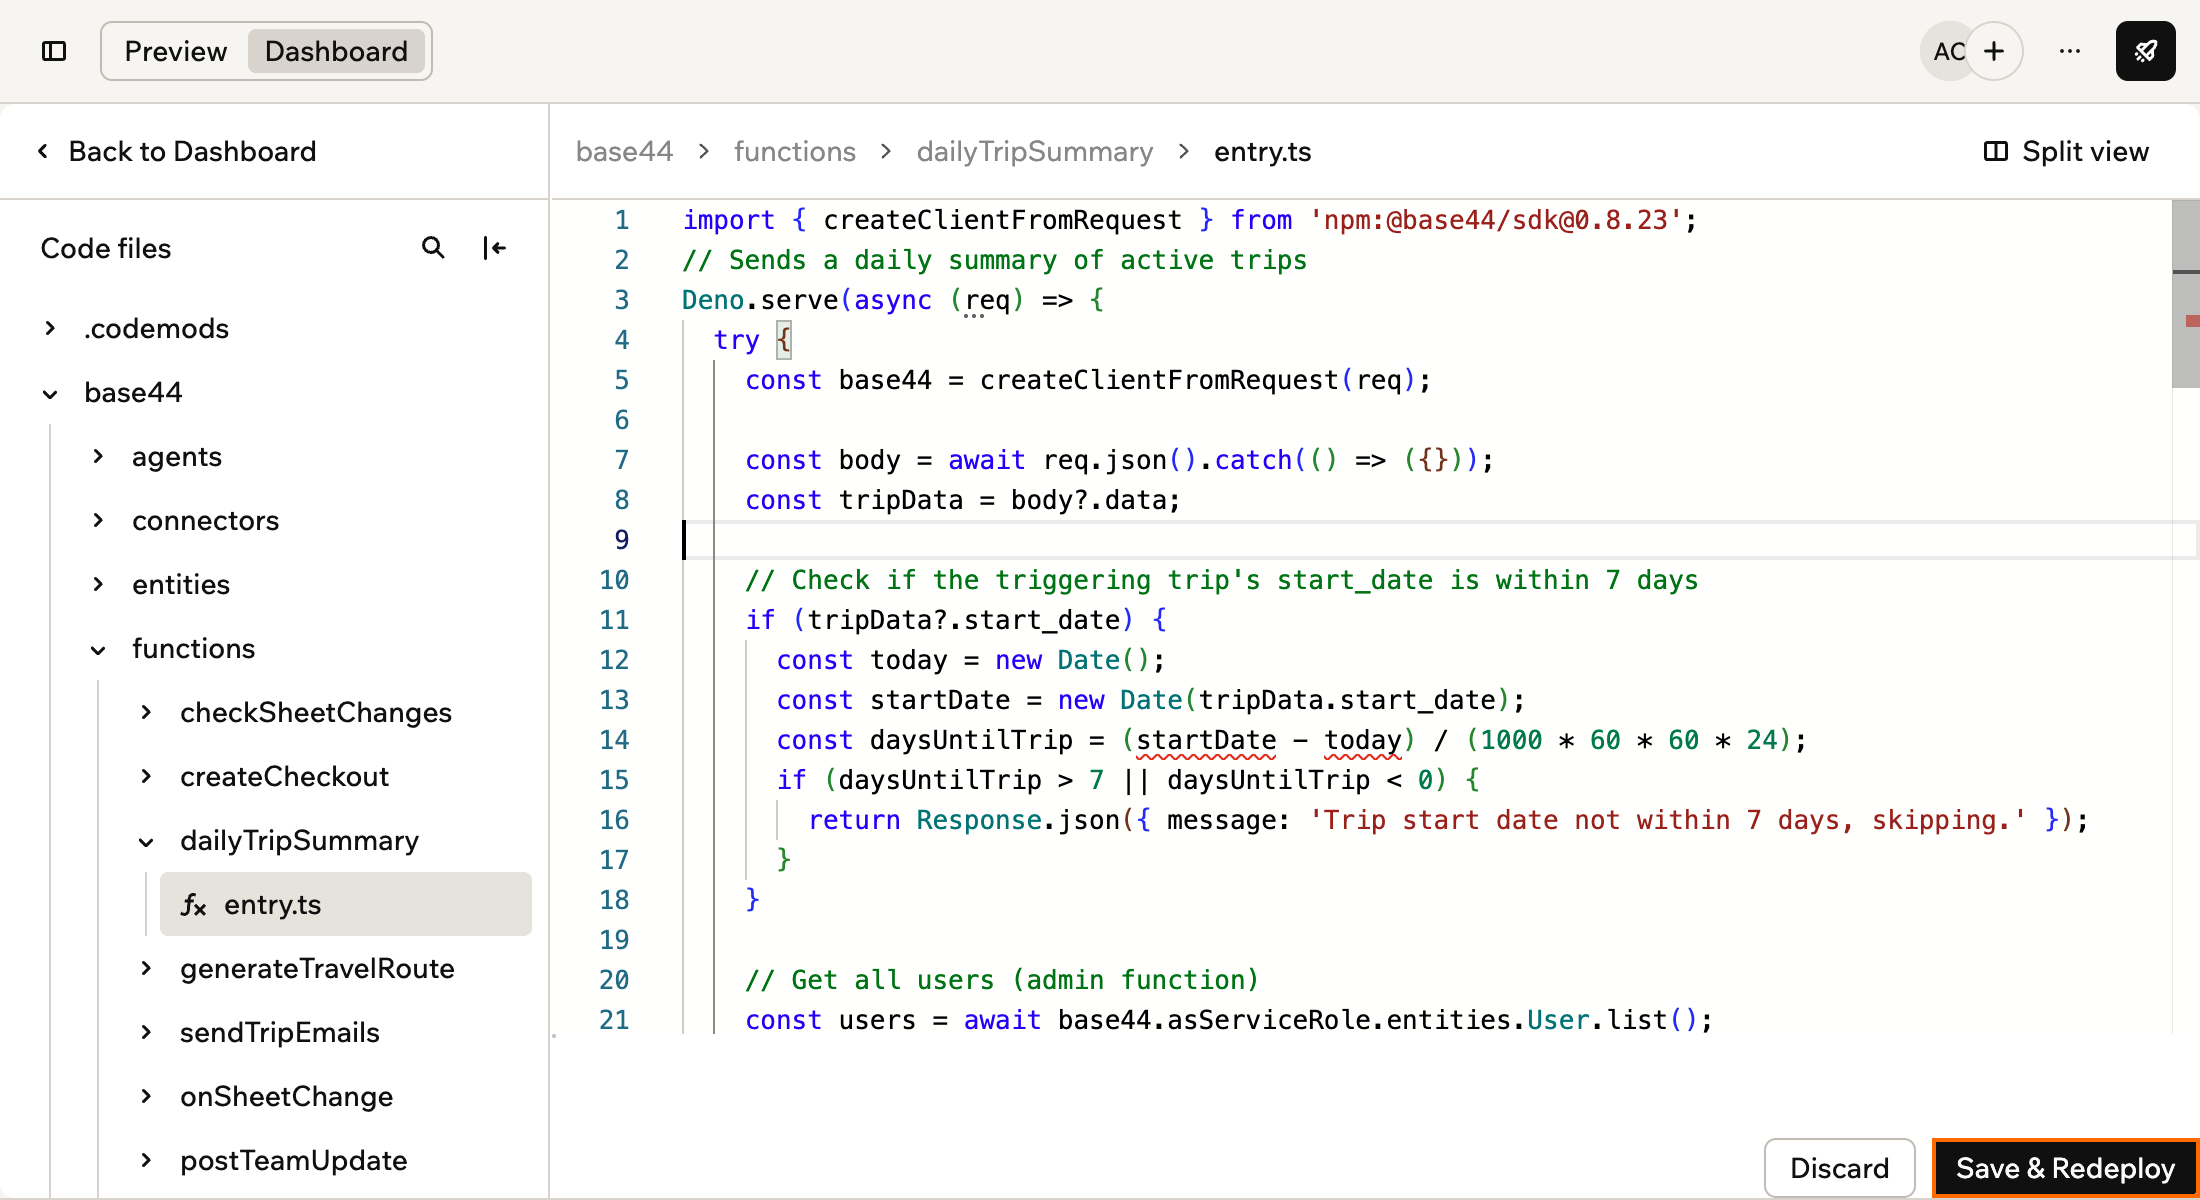Screen dimensions: 2200x1200
Task: Discard the code changes
Action: [x=1840, y=1168]
